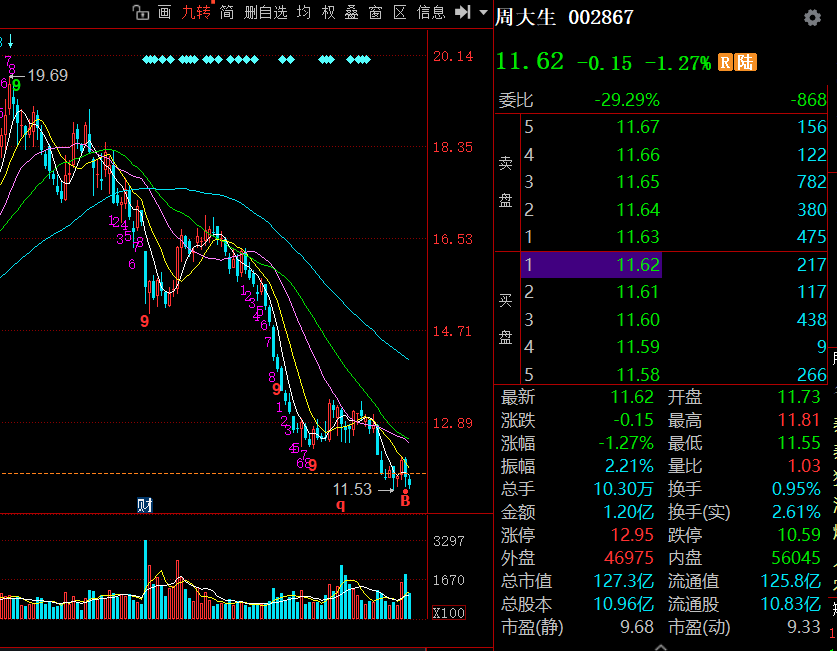Viewport: 837px width, 651px height.
Task: Click the 19.69 high price label
Action: point(48,75)
